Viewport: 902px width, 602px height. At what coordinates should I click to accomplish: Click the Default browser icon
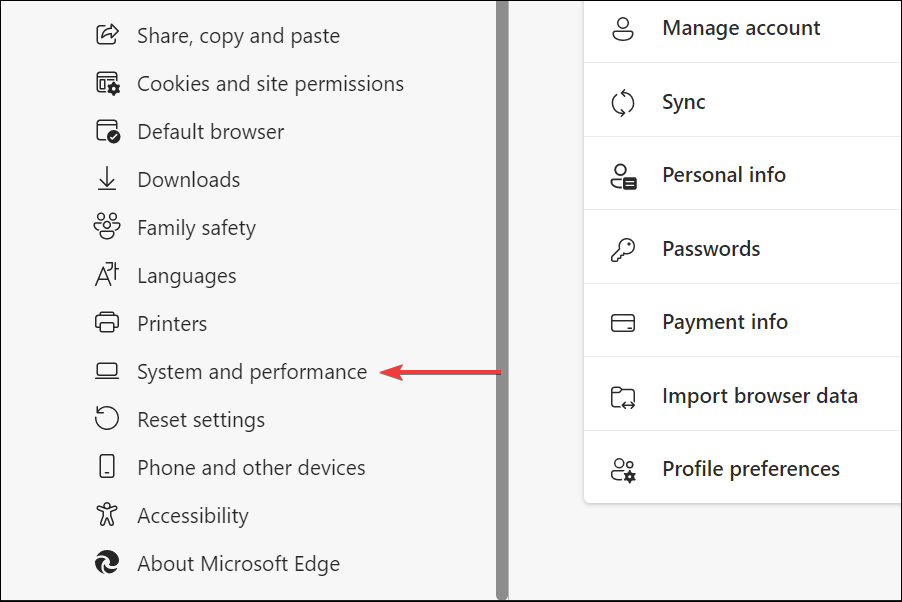[x=107, y=132]
